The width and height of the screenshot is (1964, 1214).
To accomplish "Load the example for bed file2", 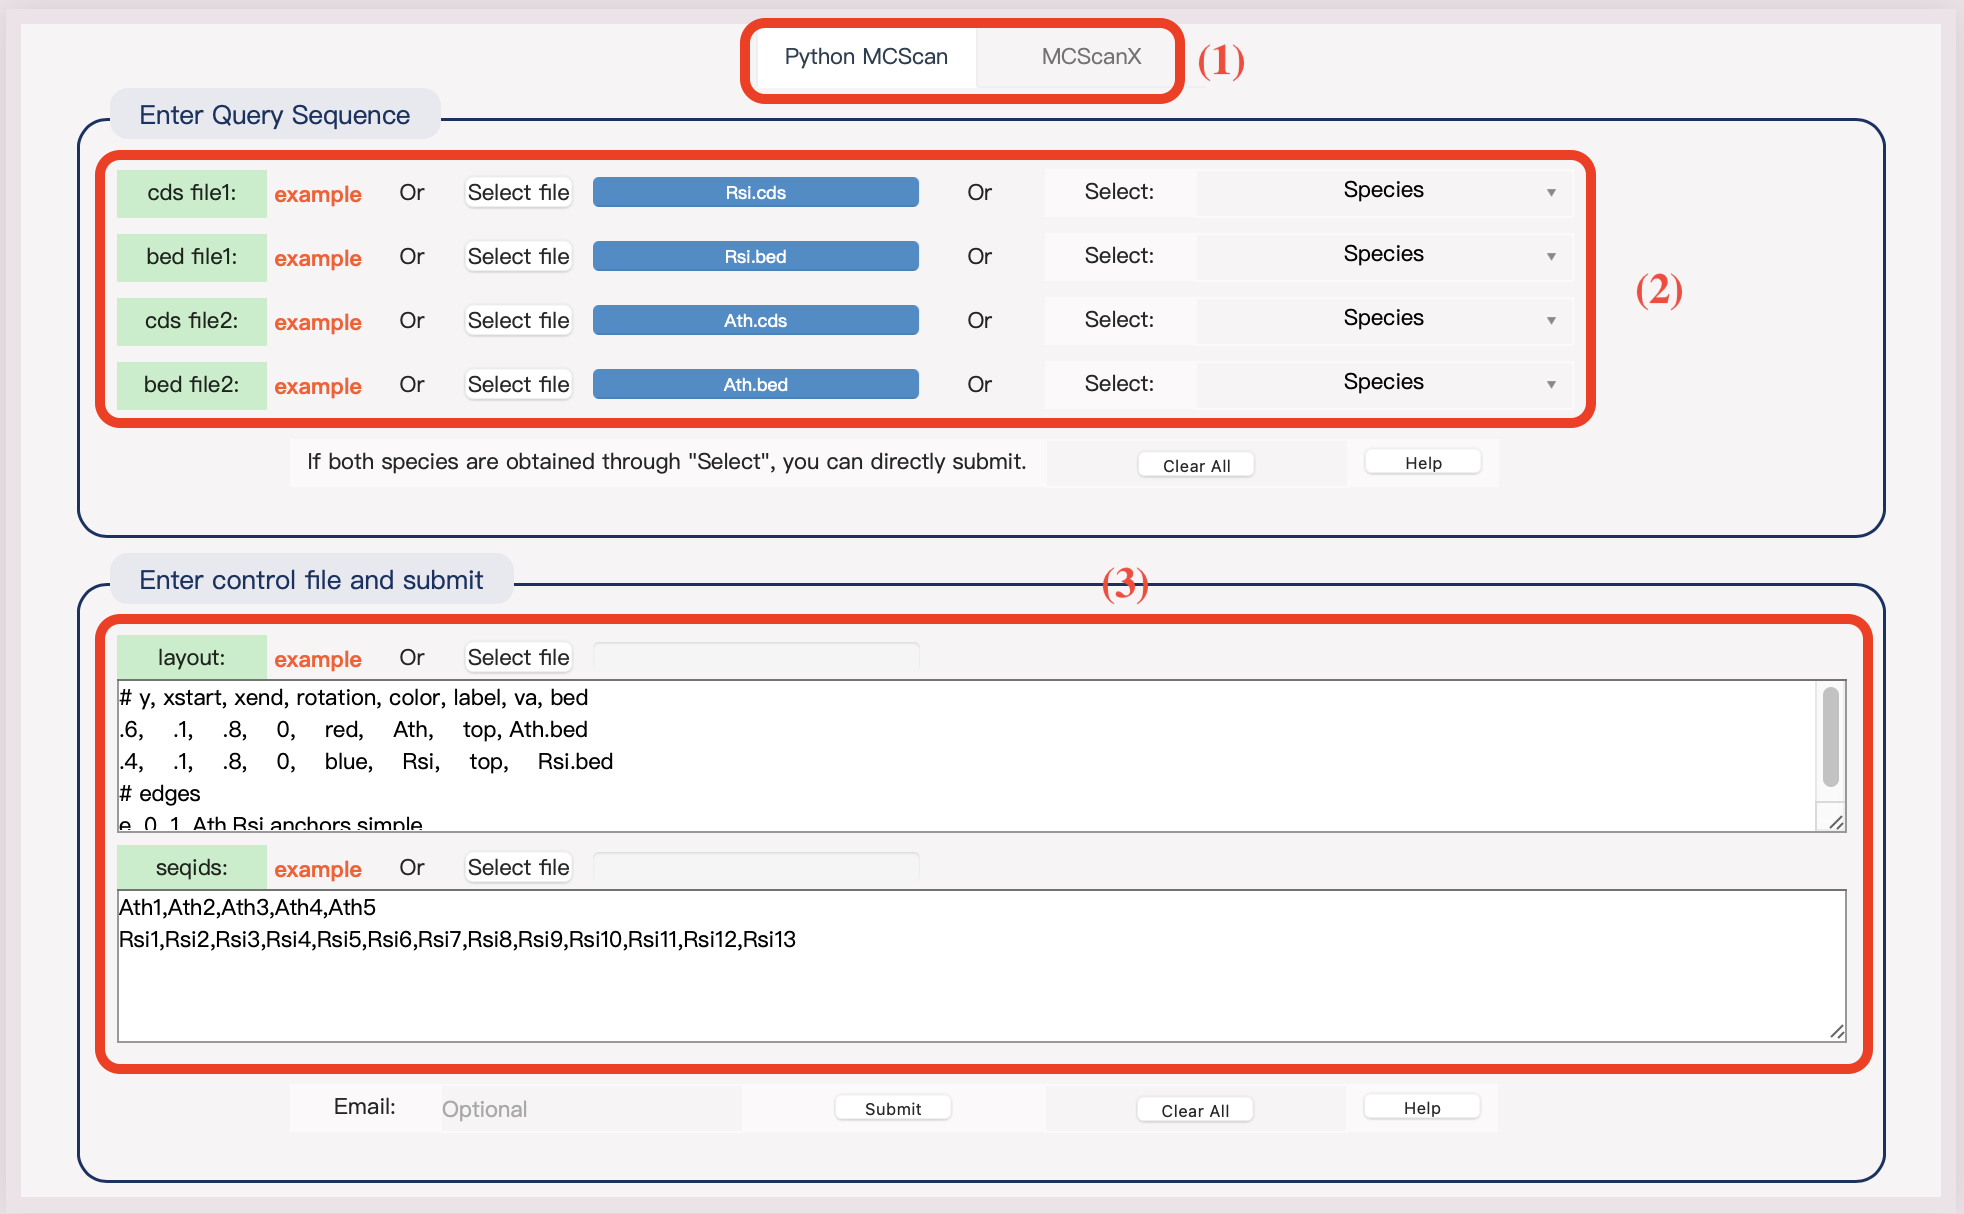I will tap(318, 386).
